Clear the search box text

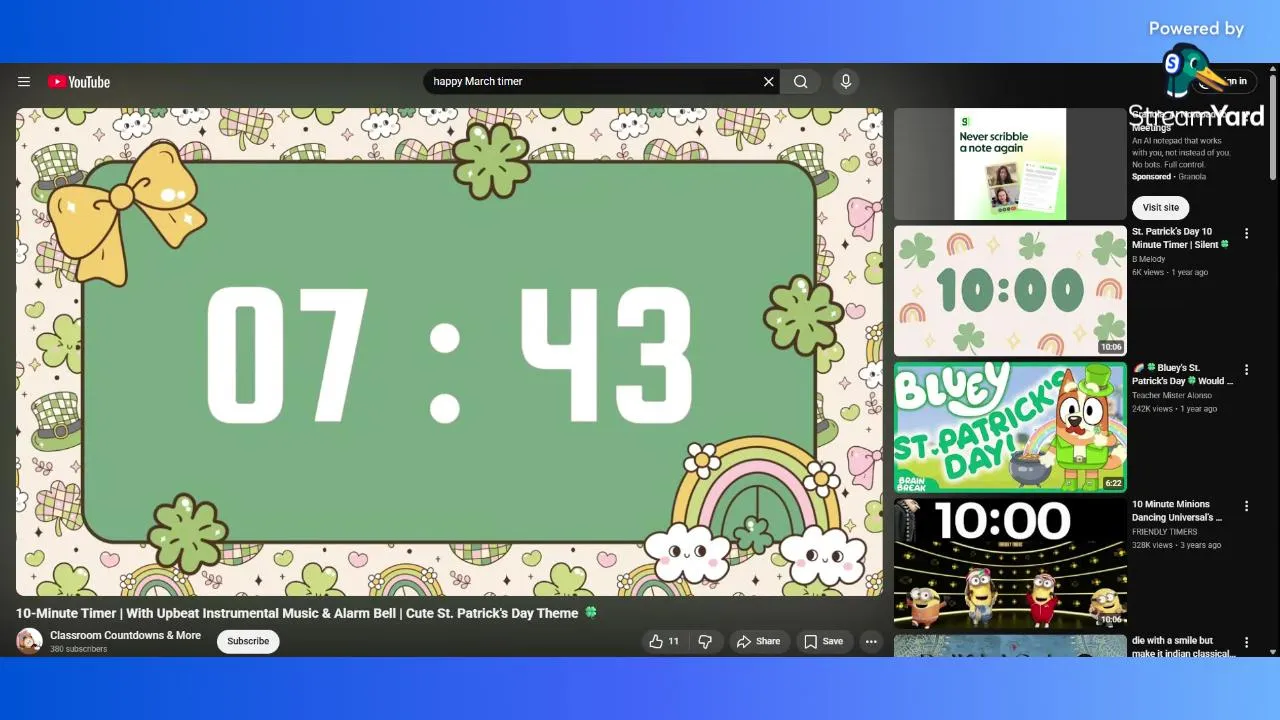tap(768, 82)
